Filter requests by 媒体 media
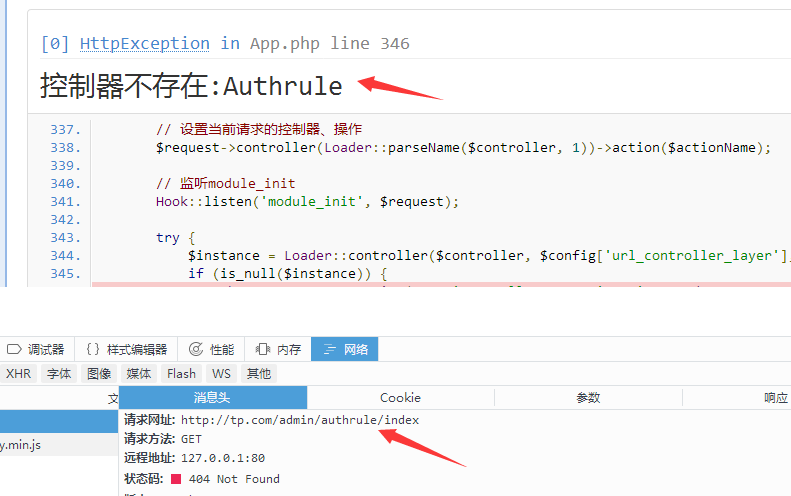The height and width of the screenshot is (496, 791). coord(139,373)
